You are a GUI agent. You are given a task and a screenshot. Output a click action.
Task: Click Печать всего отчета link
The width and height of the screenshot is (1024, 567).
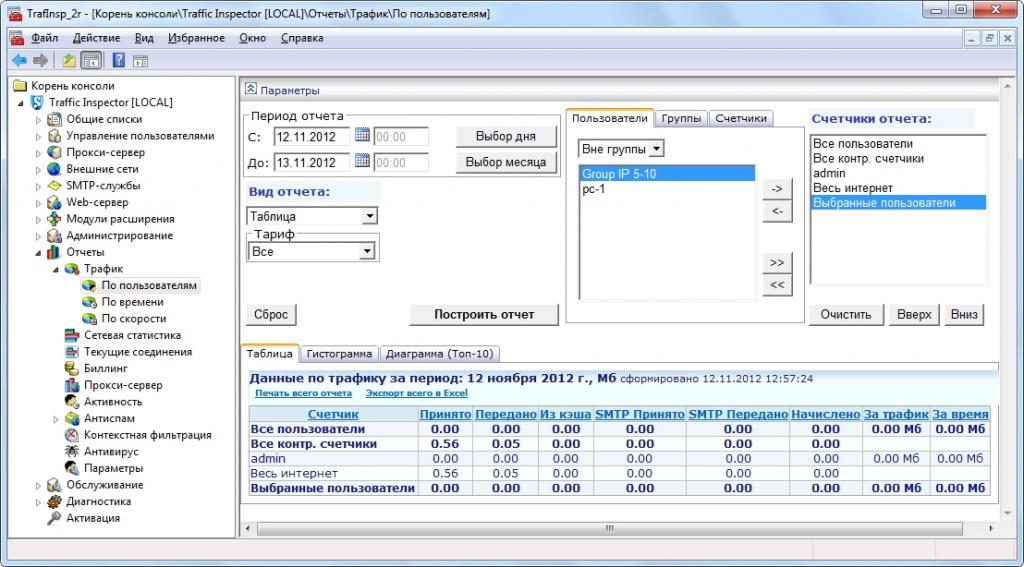[304, 393]
